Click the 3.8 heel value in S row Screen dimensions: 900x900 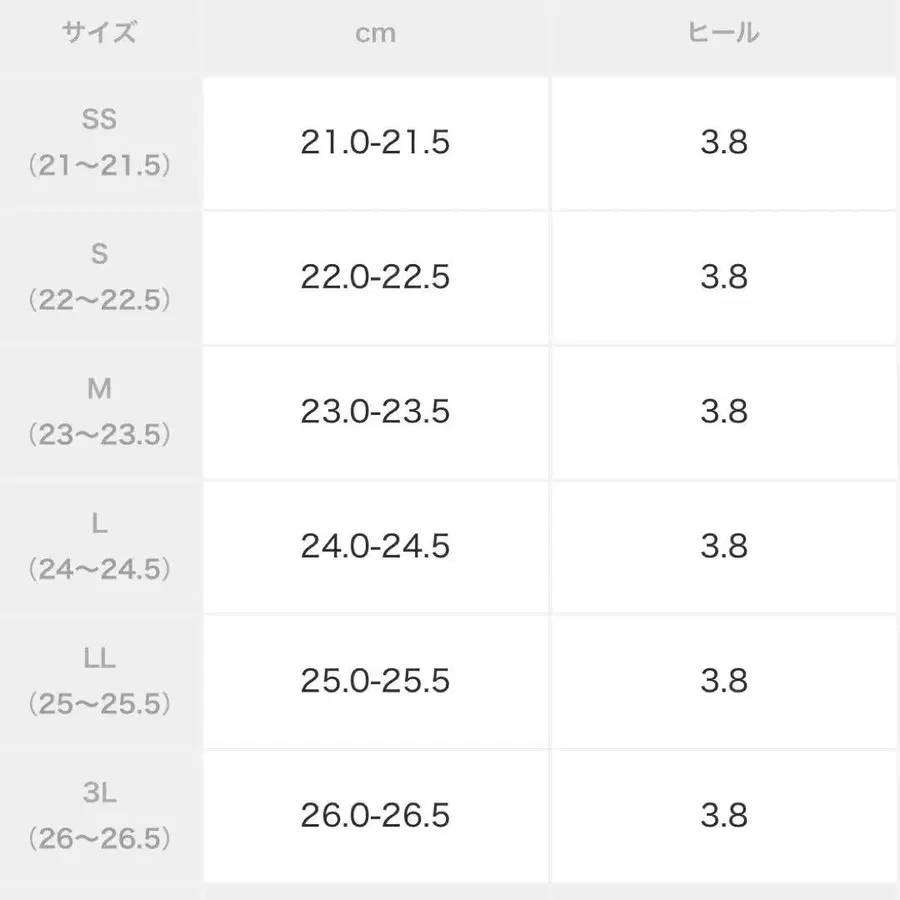tap(724, 277)
